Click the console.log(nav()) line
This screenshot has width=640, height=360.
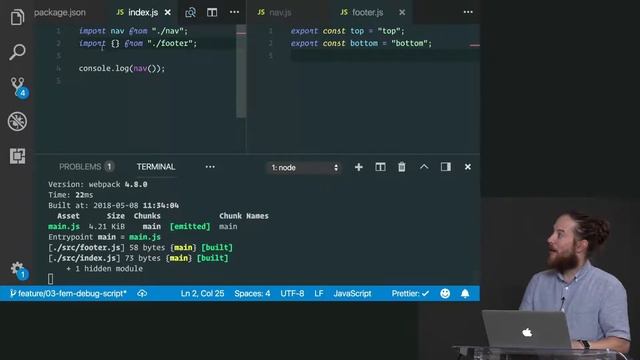click(x=122, y=68)
